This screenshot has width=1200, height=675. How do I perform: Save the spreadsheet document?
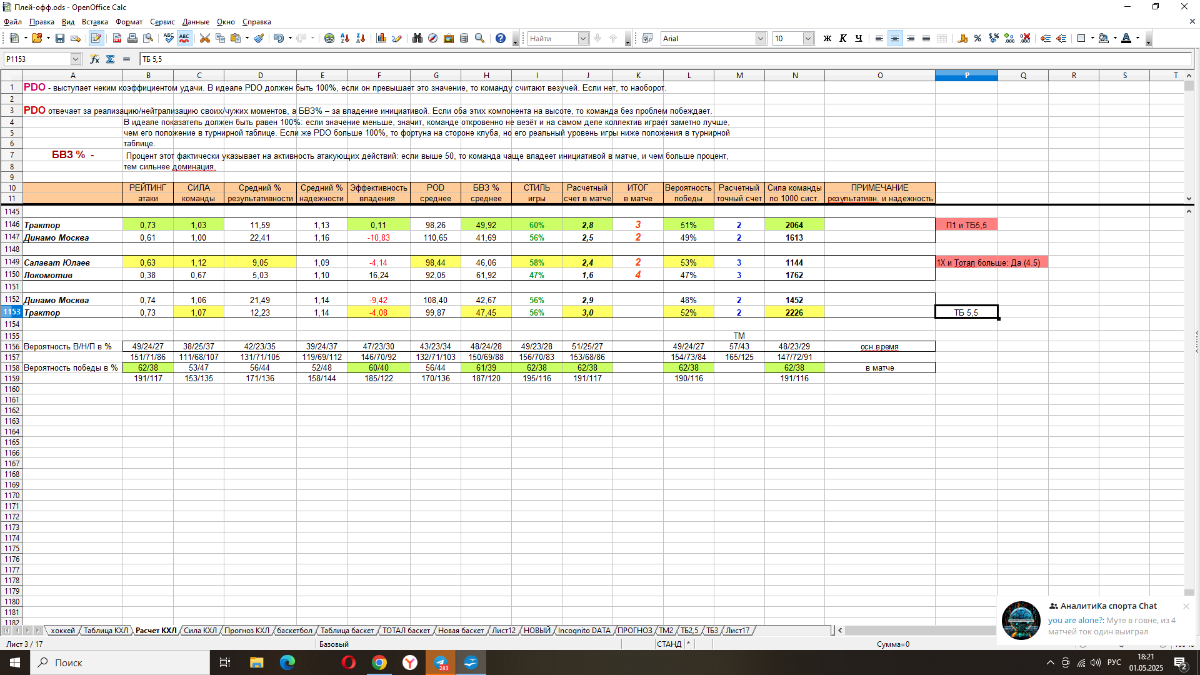point(60,38)
